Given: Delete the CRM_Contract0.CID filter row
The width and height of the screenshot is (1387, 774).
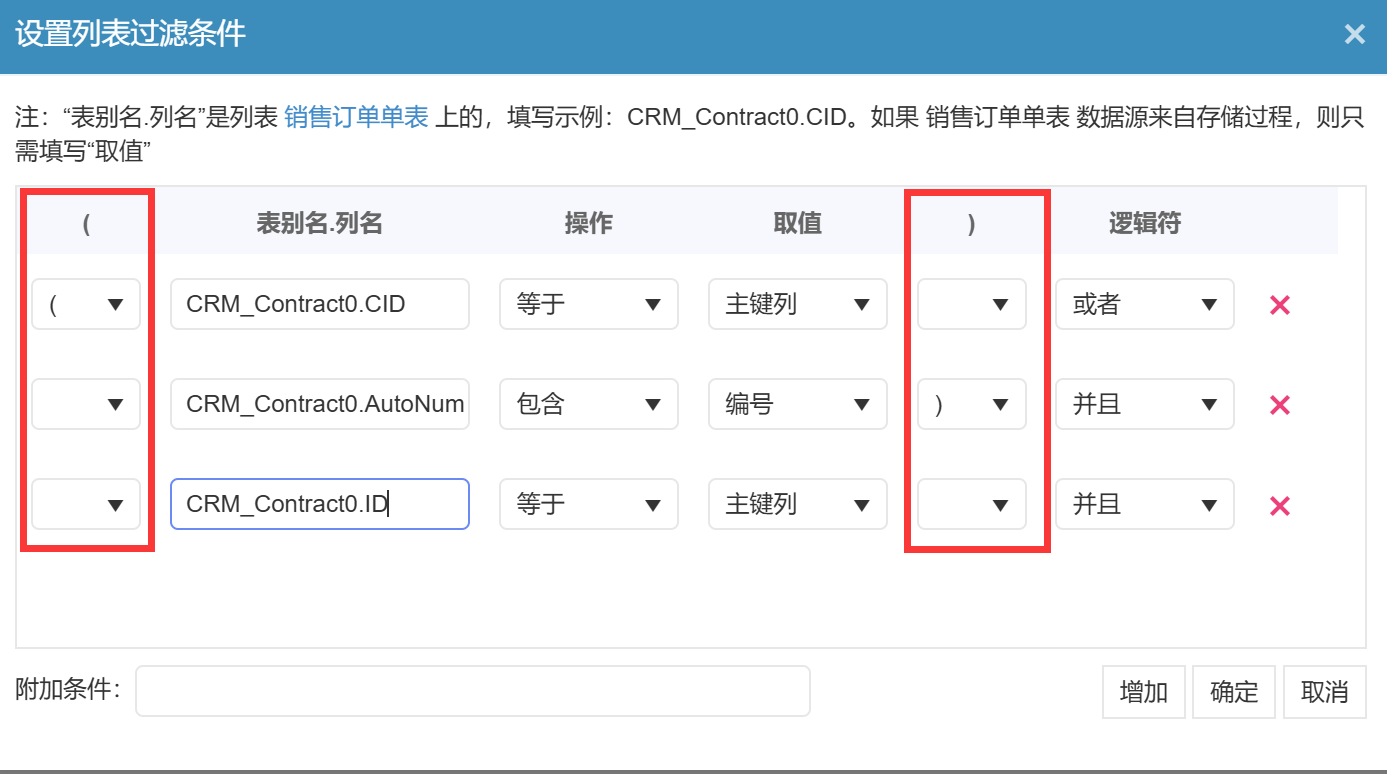Looking at the screenshot, I should click(x=1279, y=305).
